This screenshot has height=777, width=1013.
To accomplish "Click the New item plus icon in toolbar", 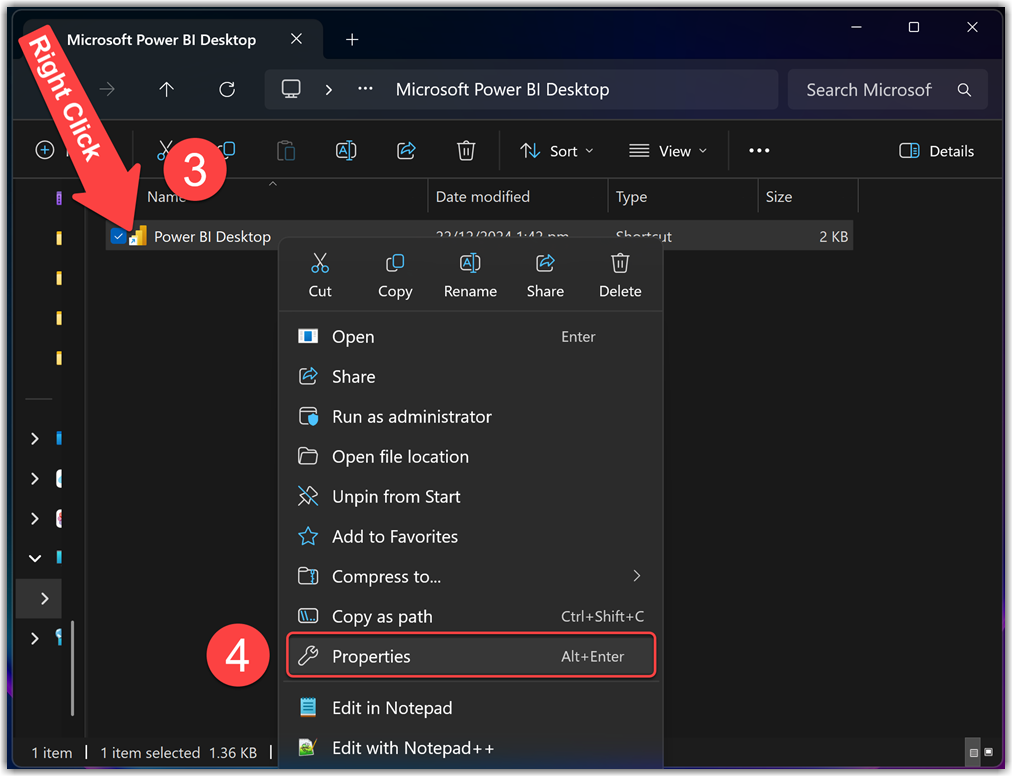I will (45, 150).
